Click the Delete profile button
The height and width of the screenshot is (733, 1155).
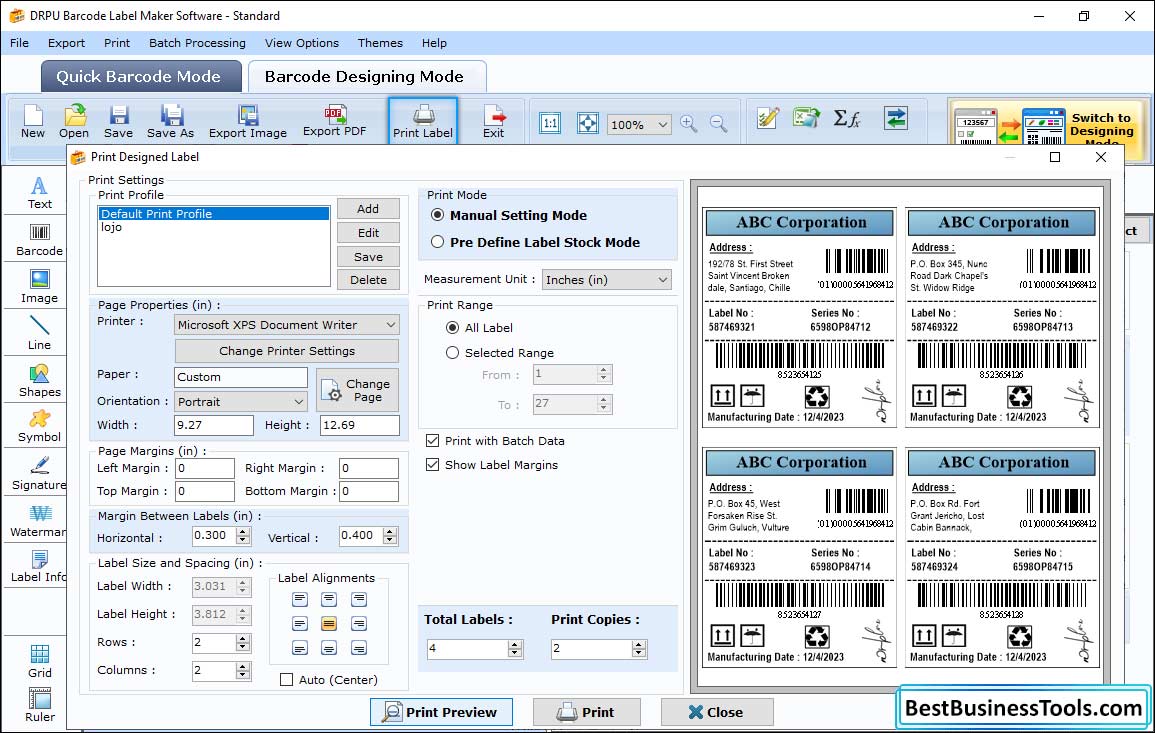368,280
